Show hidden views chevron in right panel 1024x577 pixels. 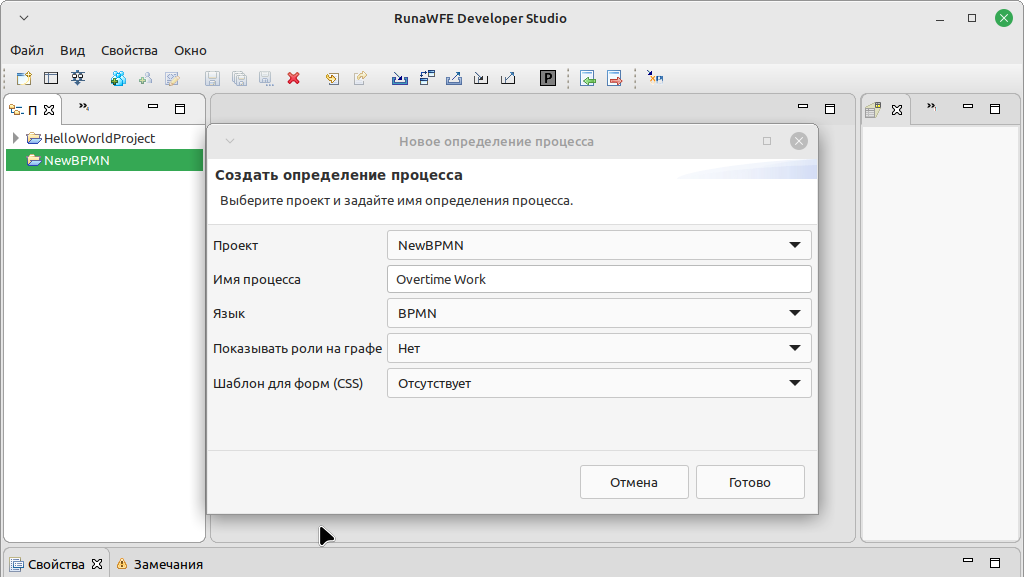(x=931, y=107)
